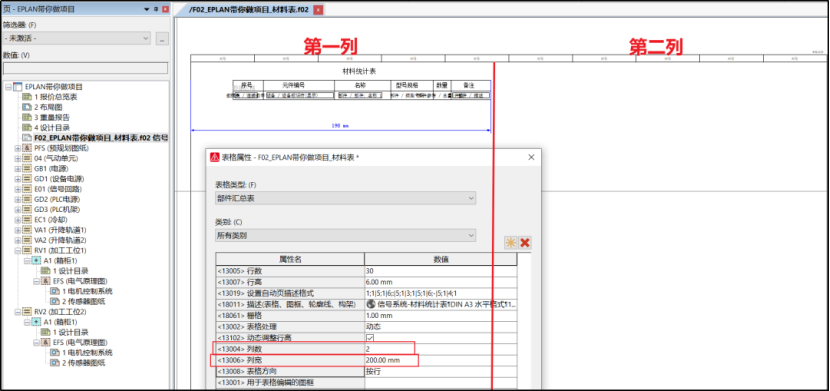Click the 属性名 column header
The image size is (830, 391).
pos(290,259)
